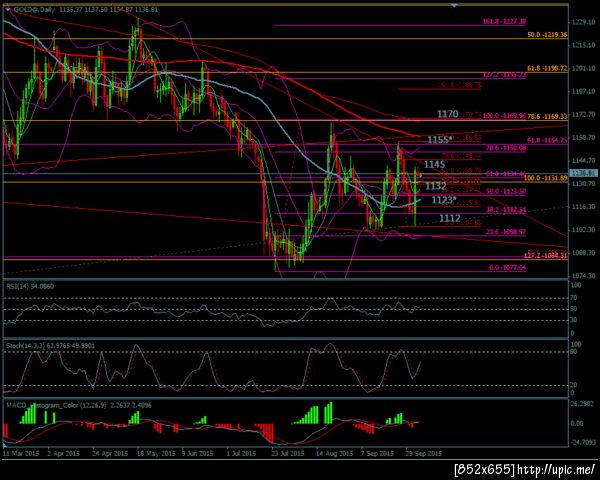
Task: Click price axis value 1229.10
Action: [x=584, y=23]
